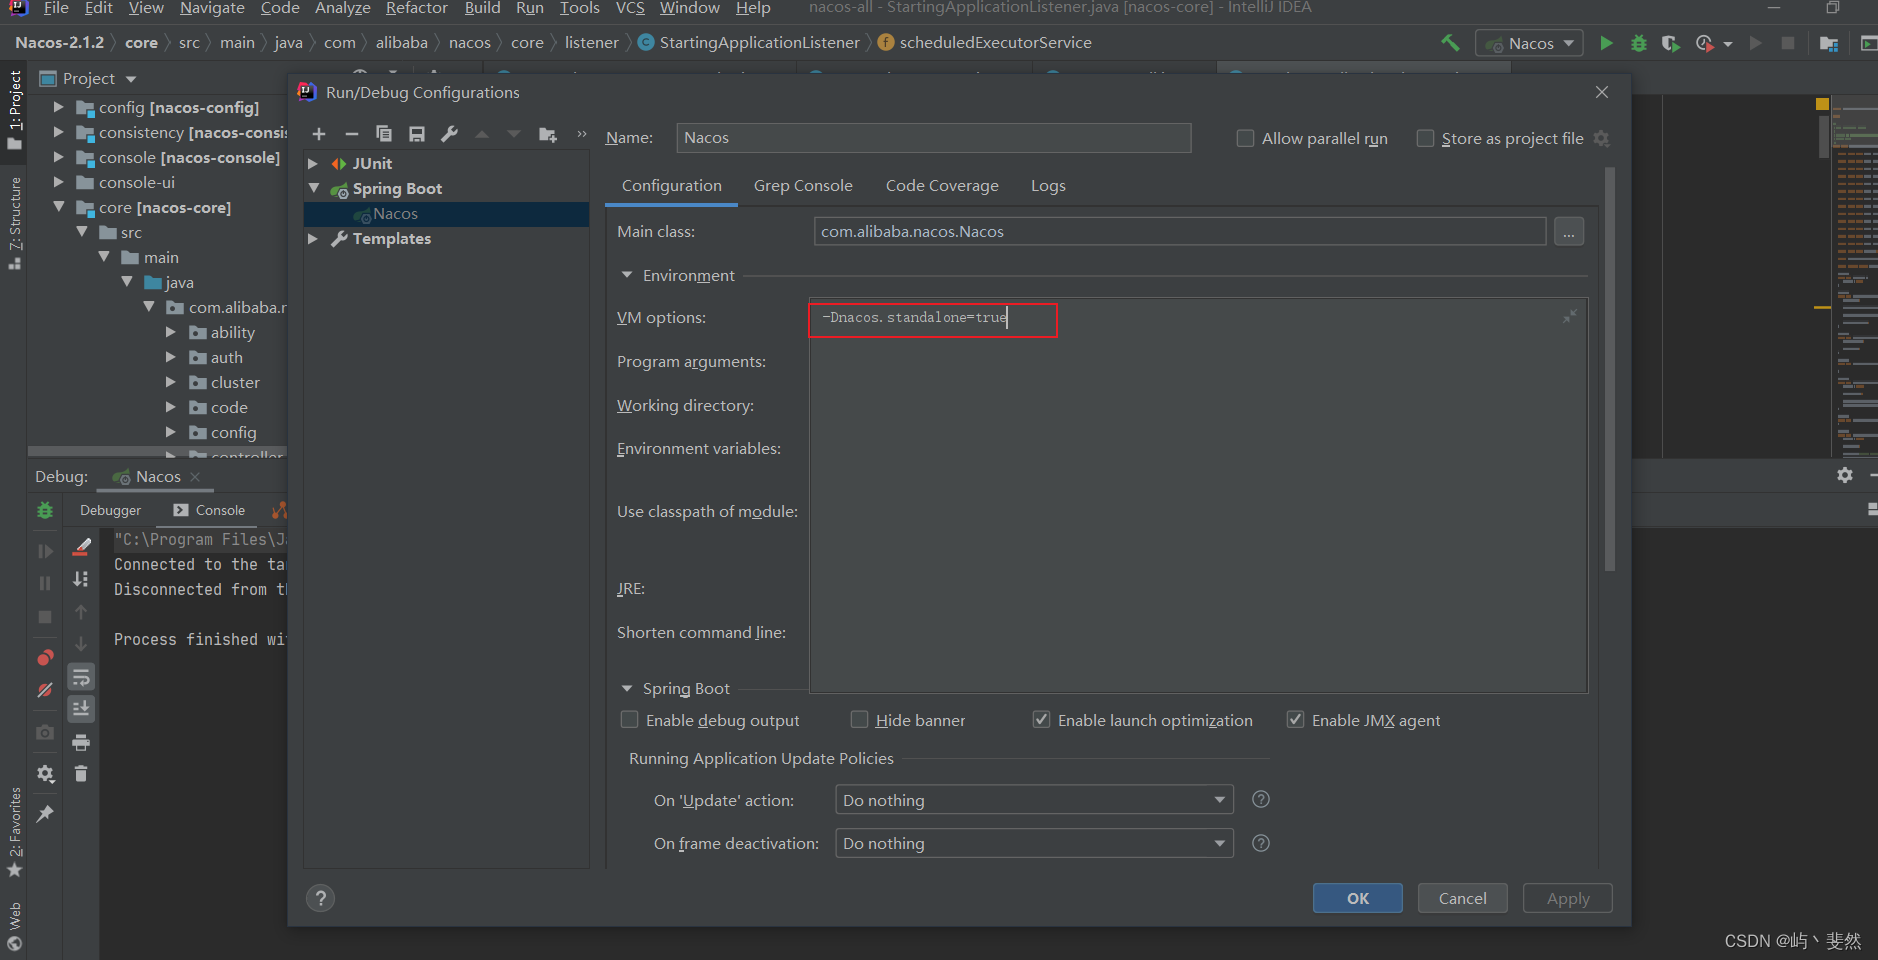
Task: Switch to Grep Console tab
Action: (803, 185)
